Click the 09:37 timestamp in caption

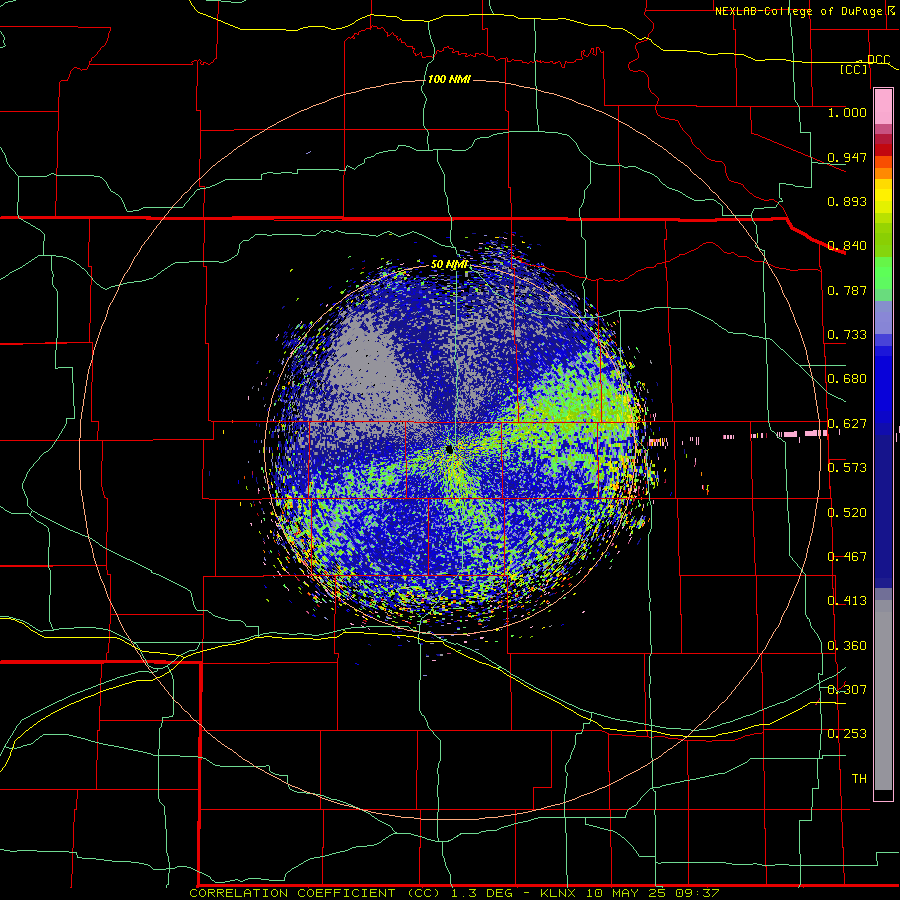(x=698, y=893)
